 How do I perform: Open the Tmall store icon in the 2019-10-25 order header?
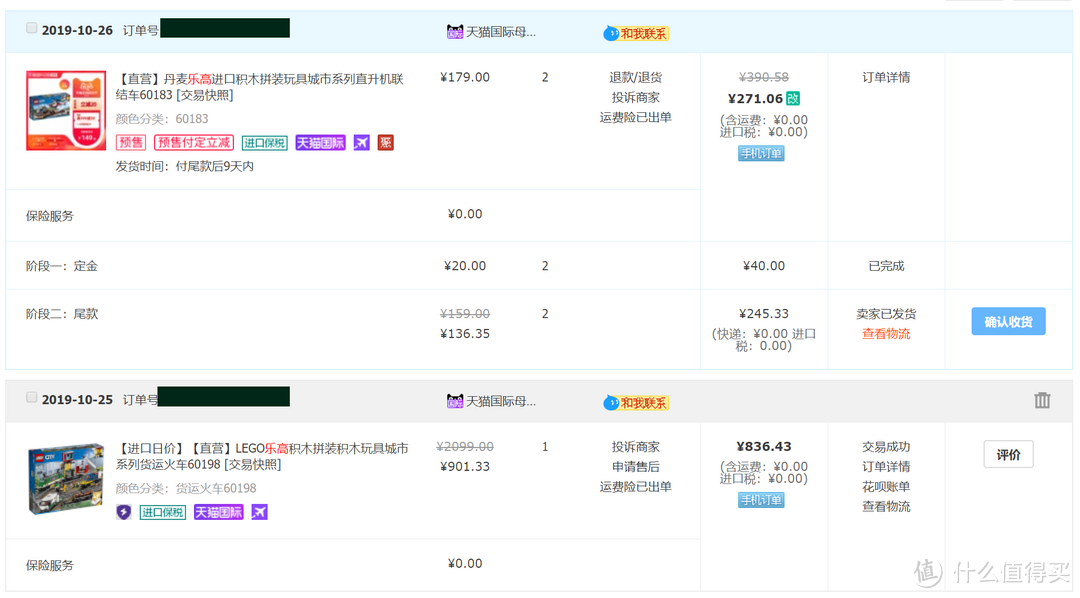[x=455, y=401]
